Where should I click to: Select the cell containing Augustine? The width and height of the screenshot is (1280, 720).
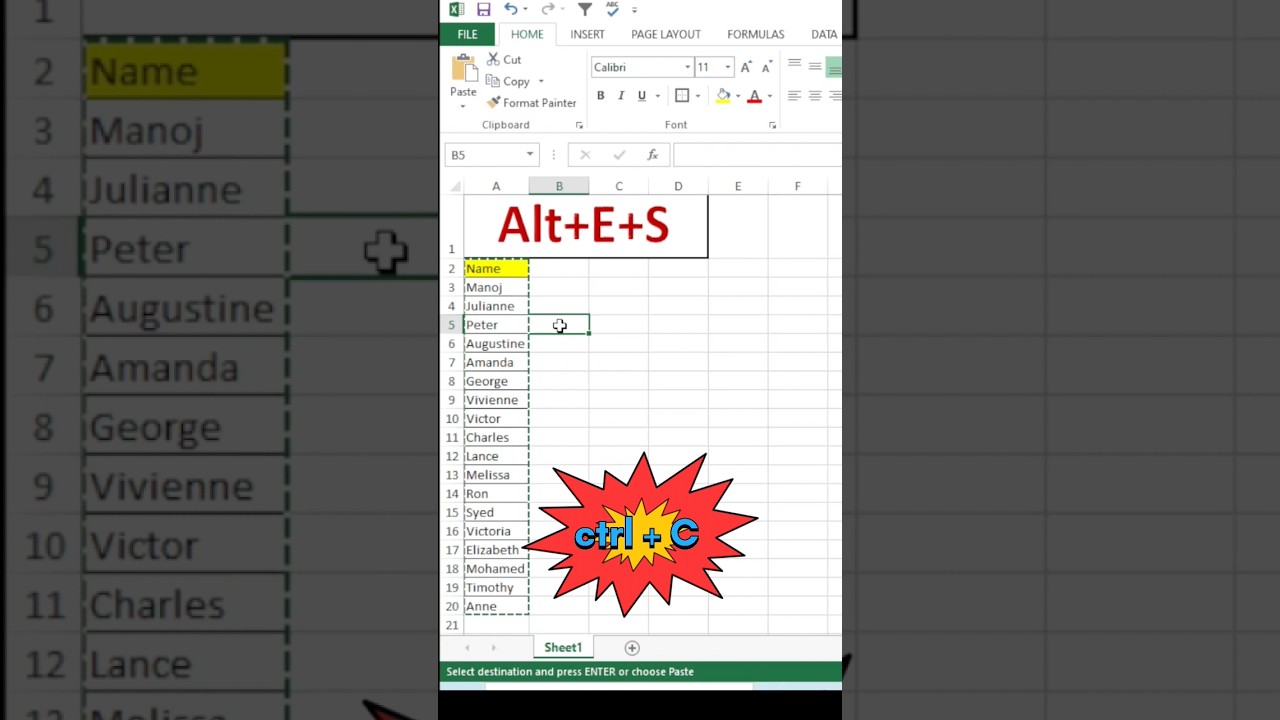[496, 344]
